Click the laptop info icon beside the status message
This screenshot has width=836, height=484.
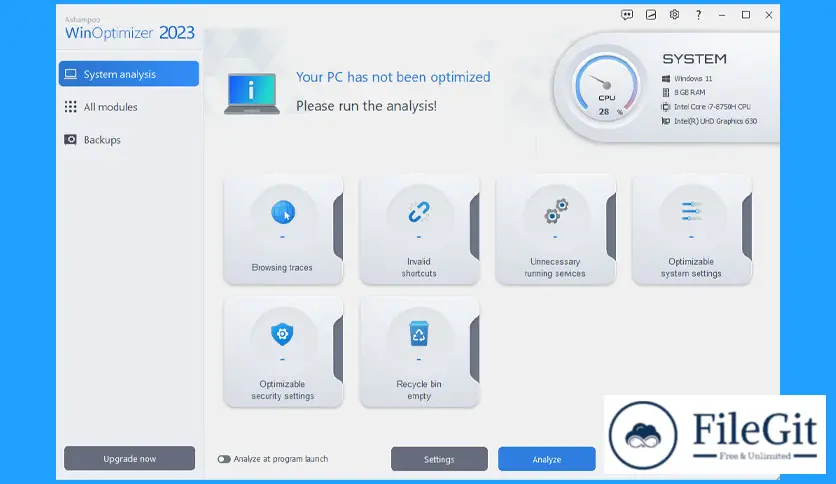(252, 94)
